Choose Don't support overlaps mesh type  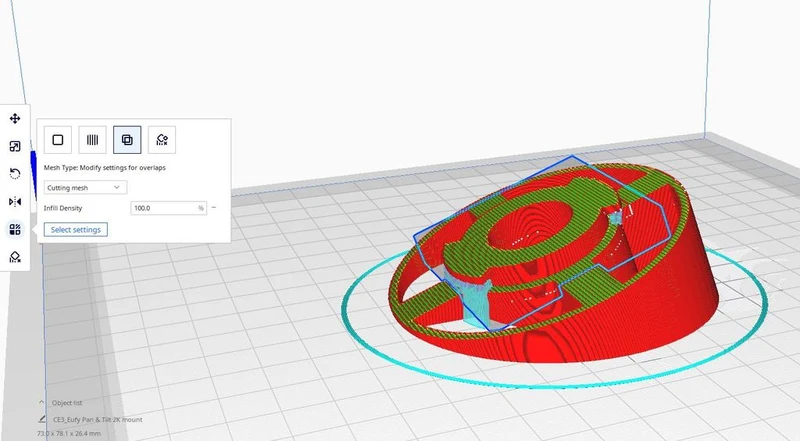[162, 140]
